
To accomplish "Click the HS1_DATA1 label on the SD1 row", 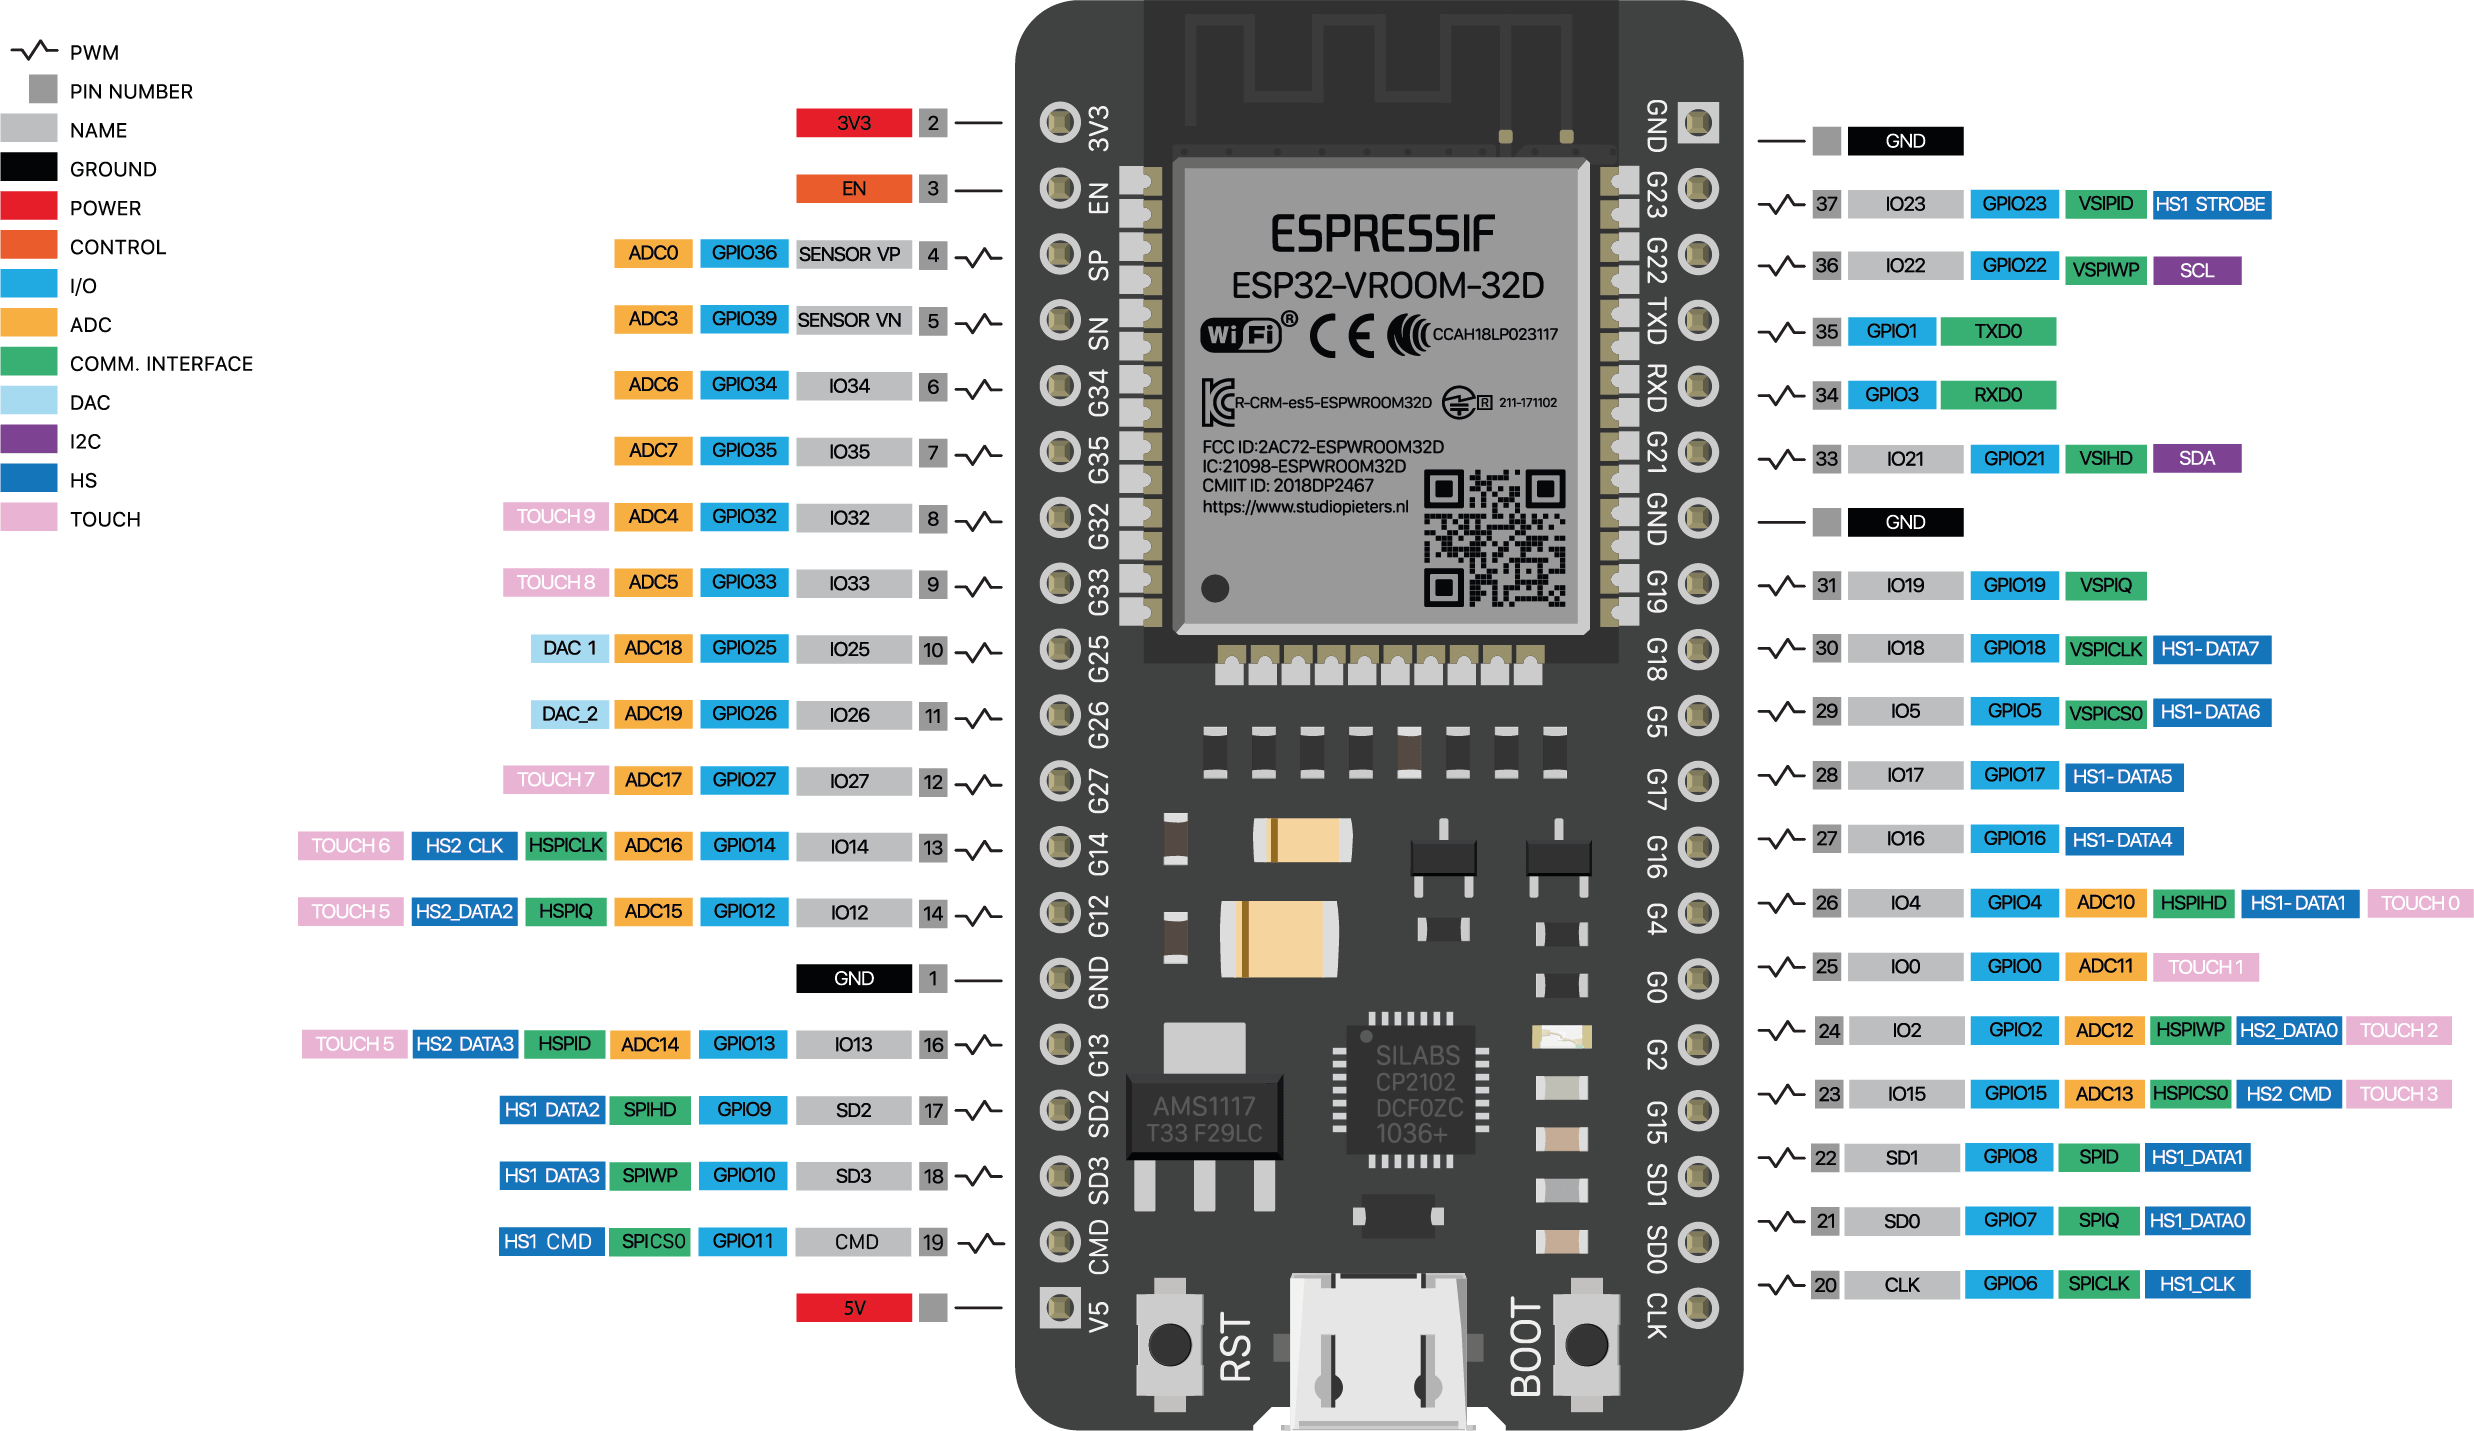I will click(x=2197, y=1157).
